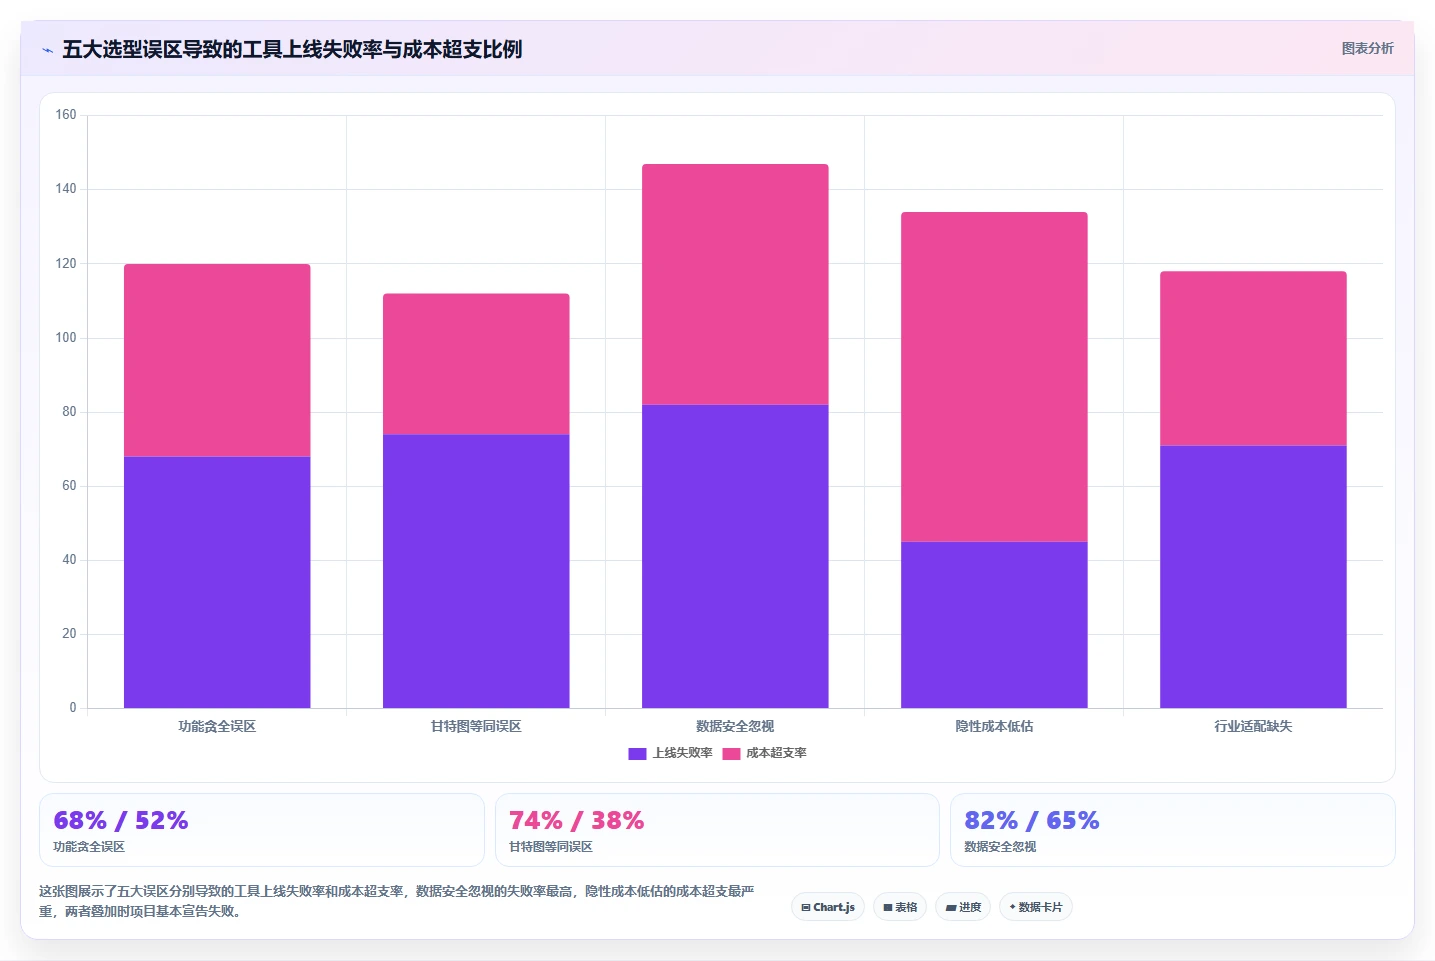The image size is (1435, 961).
Task: Click the 成本超支率 legend label text
Action: [776, 753]
